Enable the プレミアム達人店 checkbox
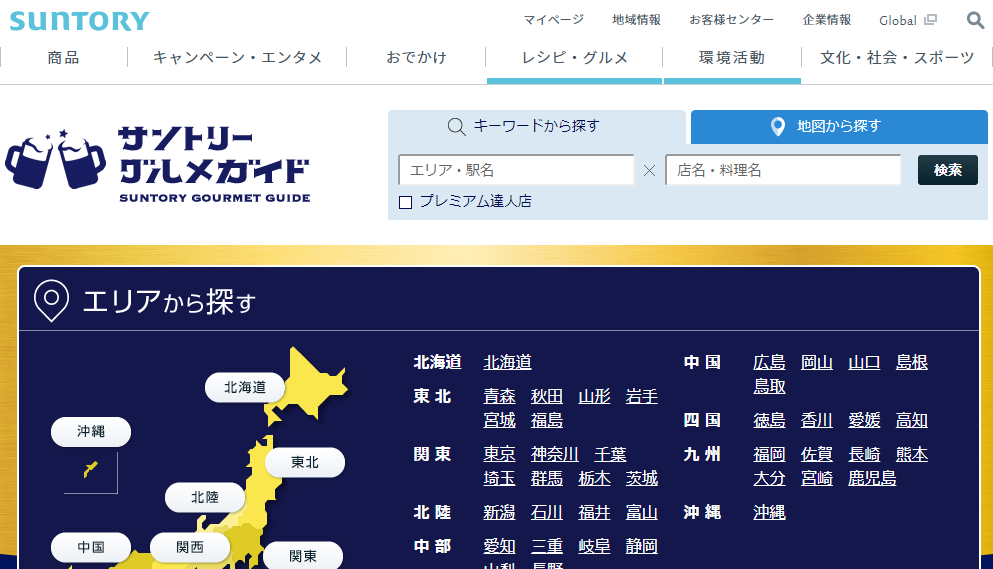Viewport: 993px width, 569px height. pyautogui.click(x=406, y=202)
